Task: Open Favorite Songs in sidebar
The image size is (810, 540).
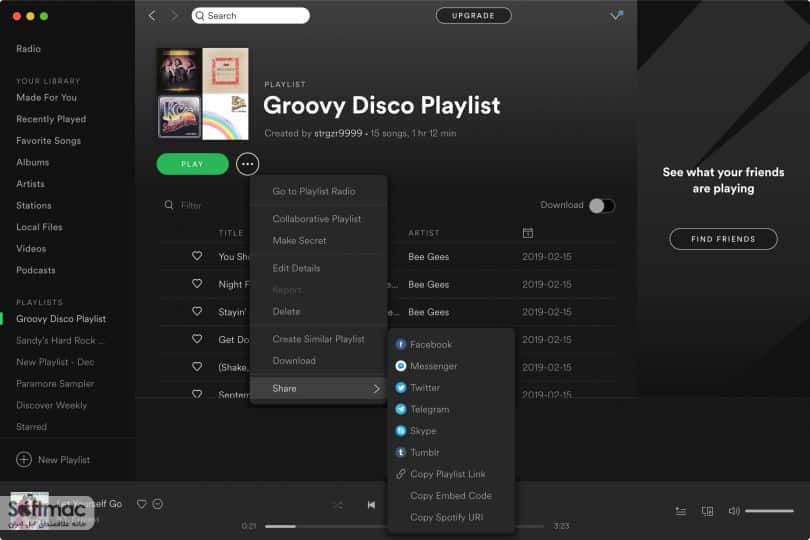Action: pos(49,141)
